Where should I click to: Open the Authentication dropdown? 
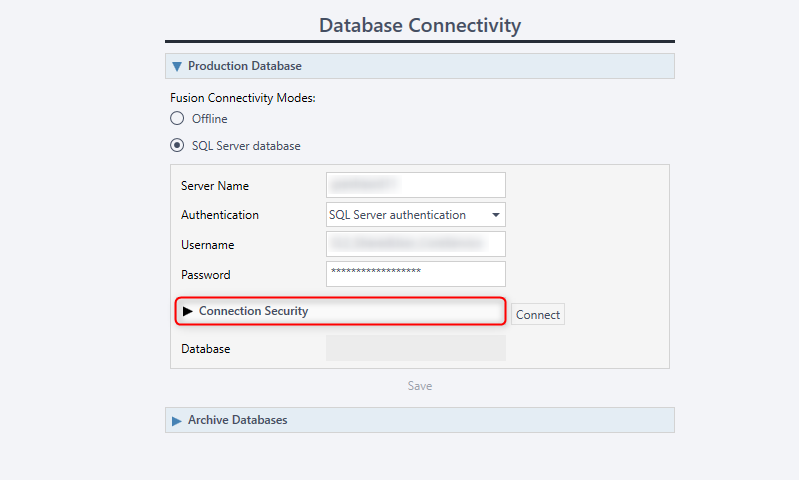coord(416,215)
